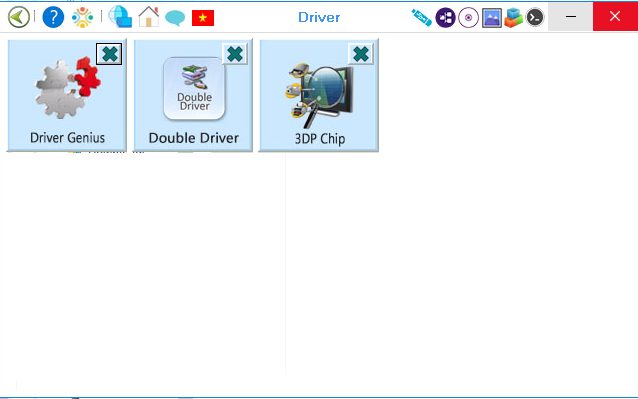Screen dimensions: 638x399
Task: Minimize the Driver window
Action: [570, 17]
